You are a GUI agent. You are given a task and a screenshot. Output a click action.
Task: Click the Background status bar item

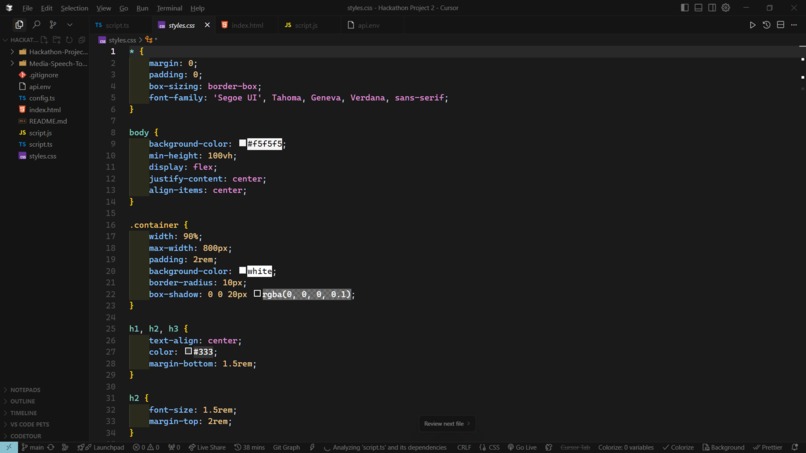(x=723, y=447)
